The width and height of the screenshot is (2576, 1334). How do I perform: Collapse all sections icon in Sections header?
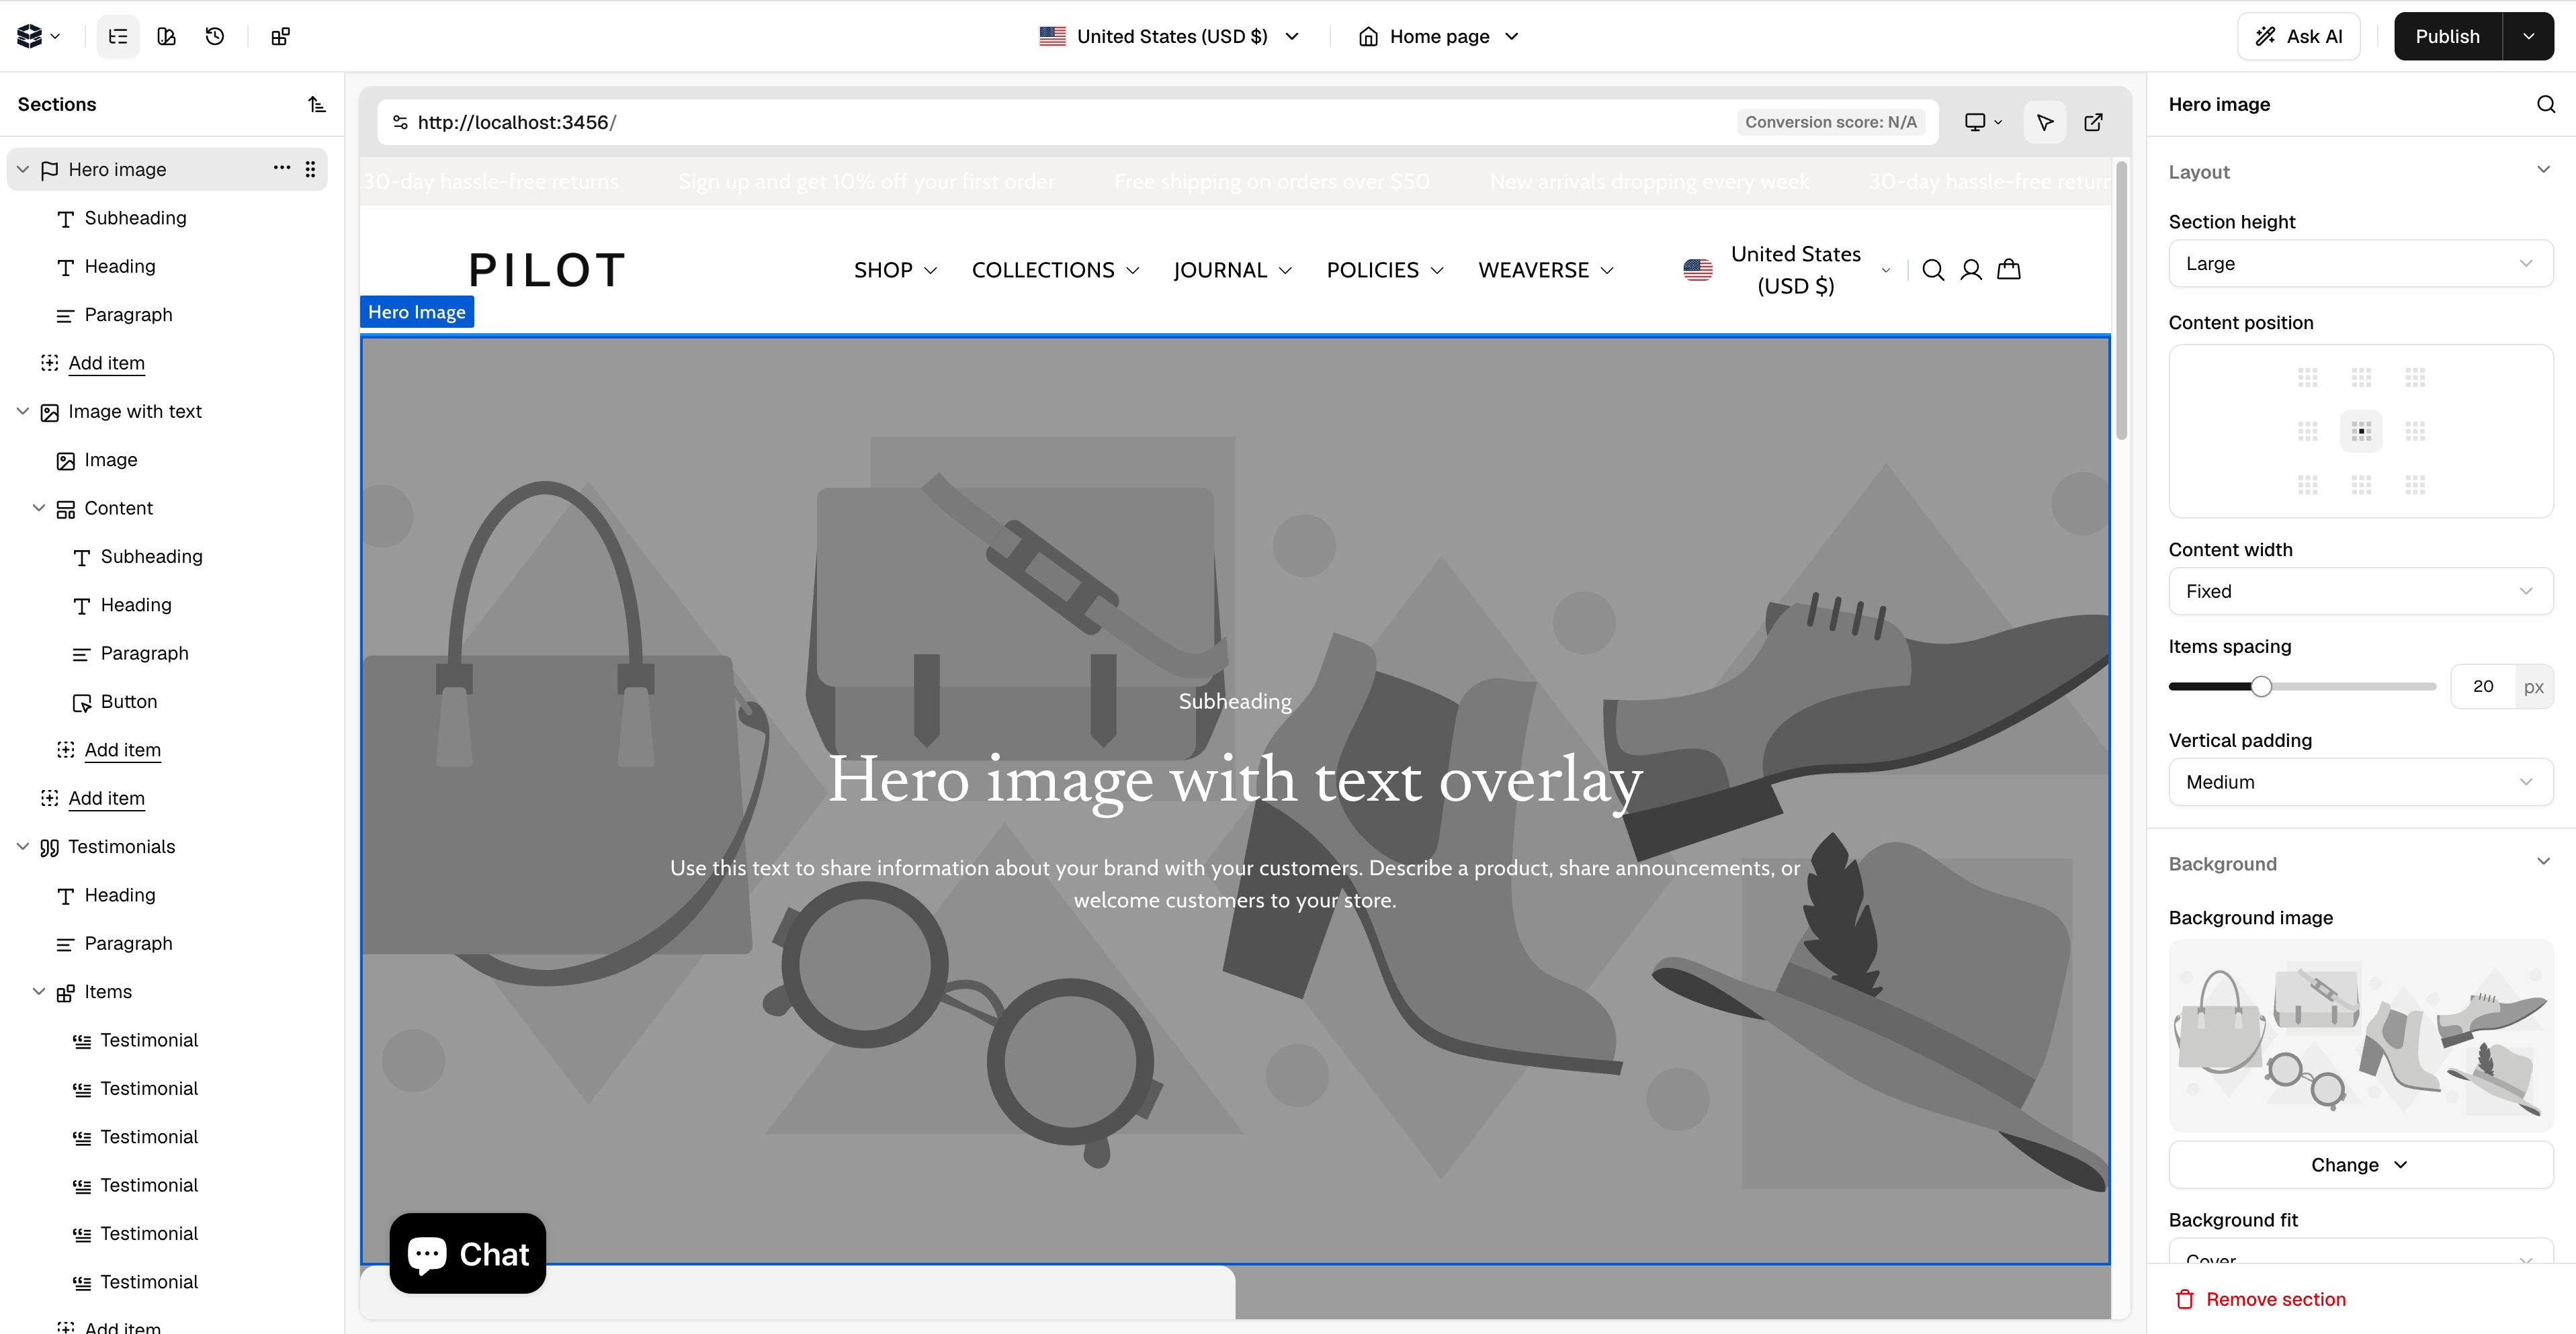(317, 104)
